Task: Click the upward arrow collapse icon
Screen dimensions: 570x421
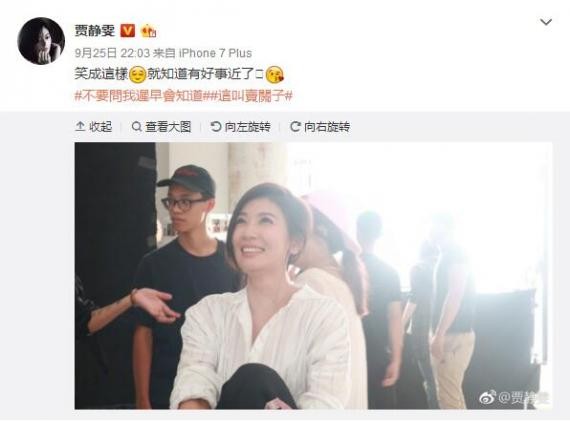Action: 80,127
